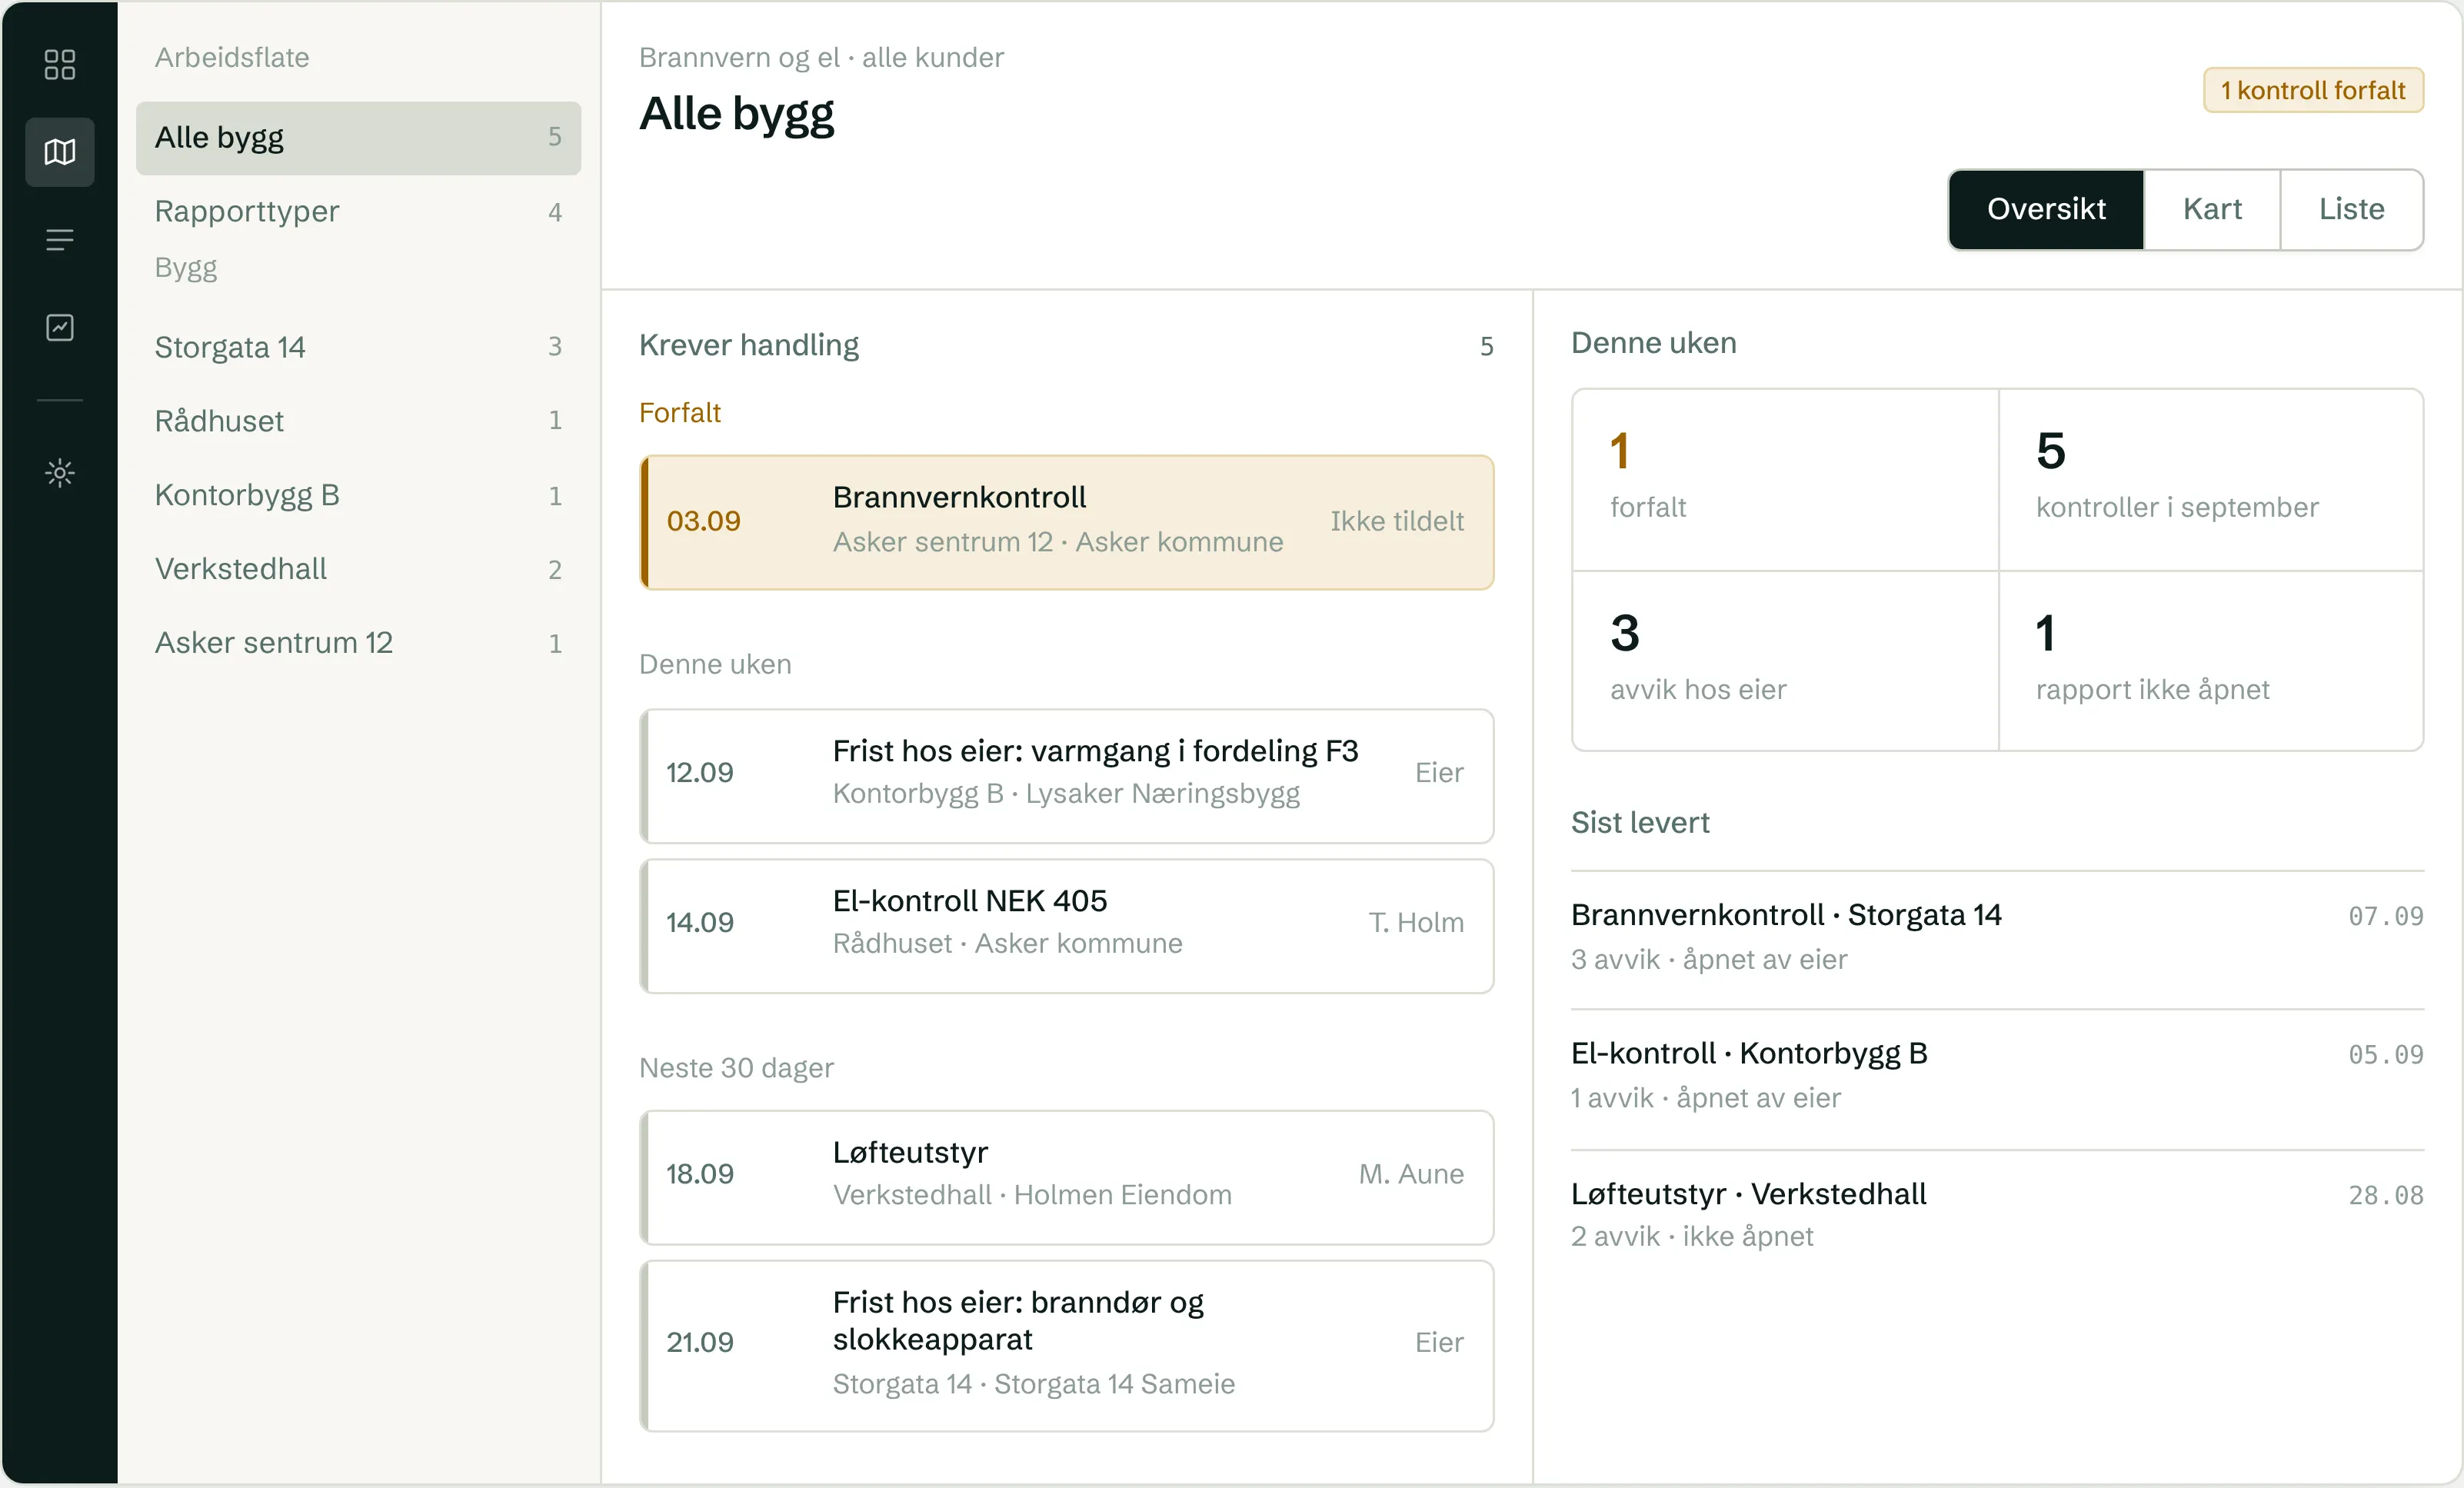Click the '5 kontroller i september' tile
This screenshot has height=1488, width=2464.
click(2211, 480)
